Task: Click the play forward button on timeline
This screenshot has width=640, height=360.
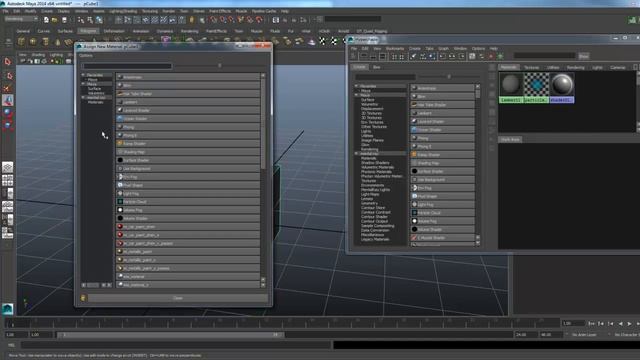Action: [x=629, y=324]
